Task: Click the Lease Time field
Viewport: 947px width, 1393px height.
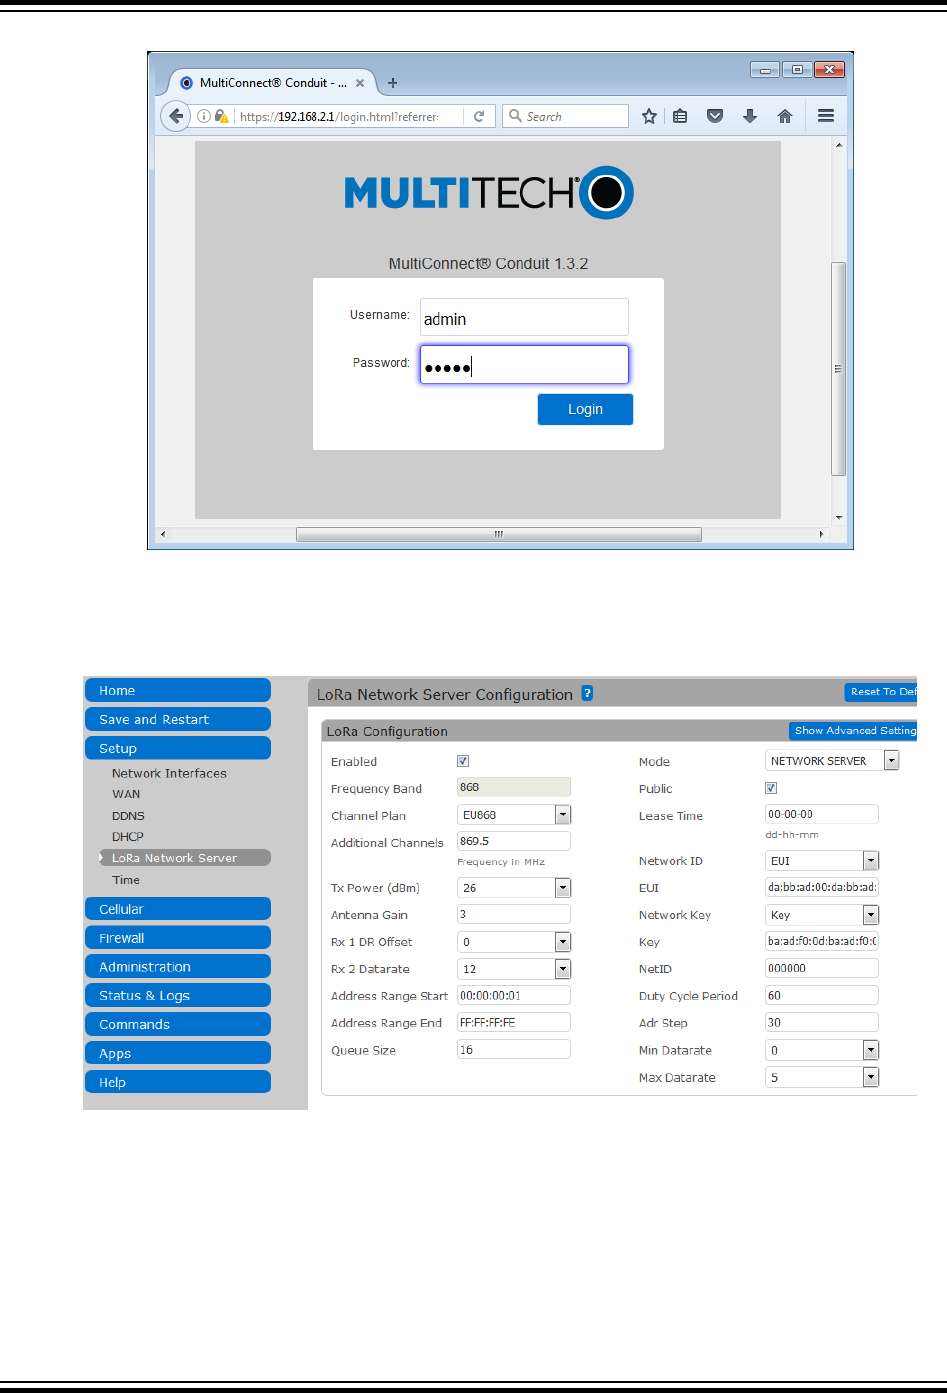Action: [822, 815]
